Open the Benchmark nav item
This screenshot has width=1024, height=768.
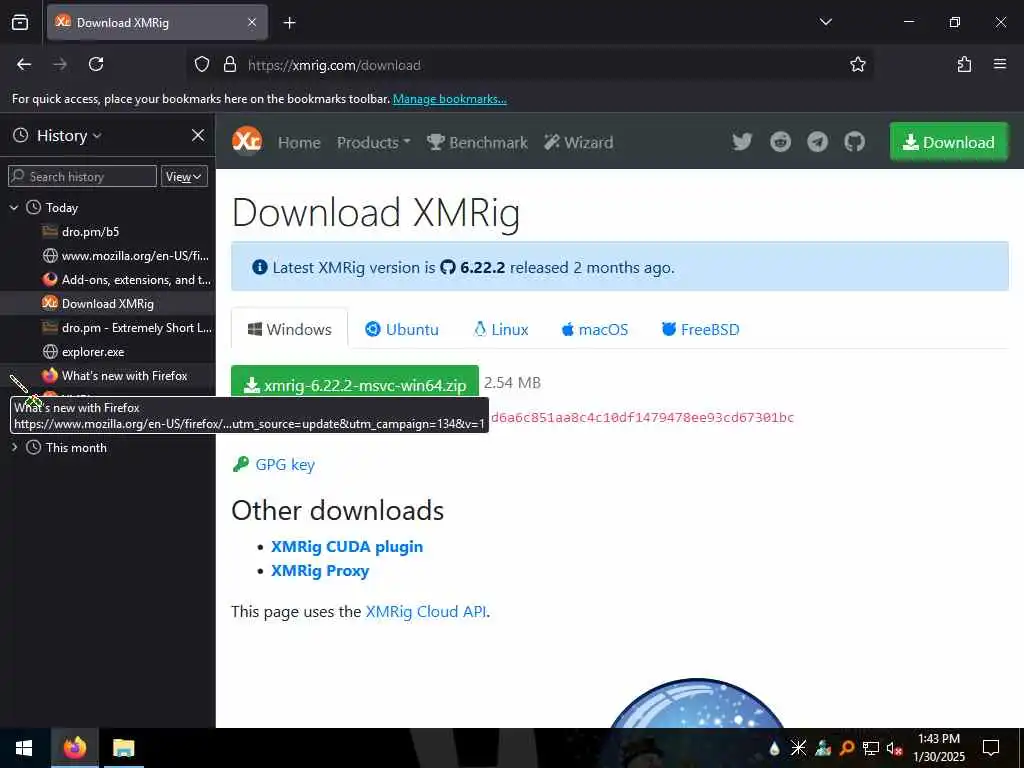[x=477, y=142]
